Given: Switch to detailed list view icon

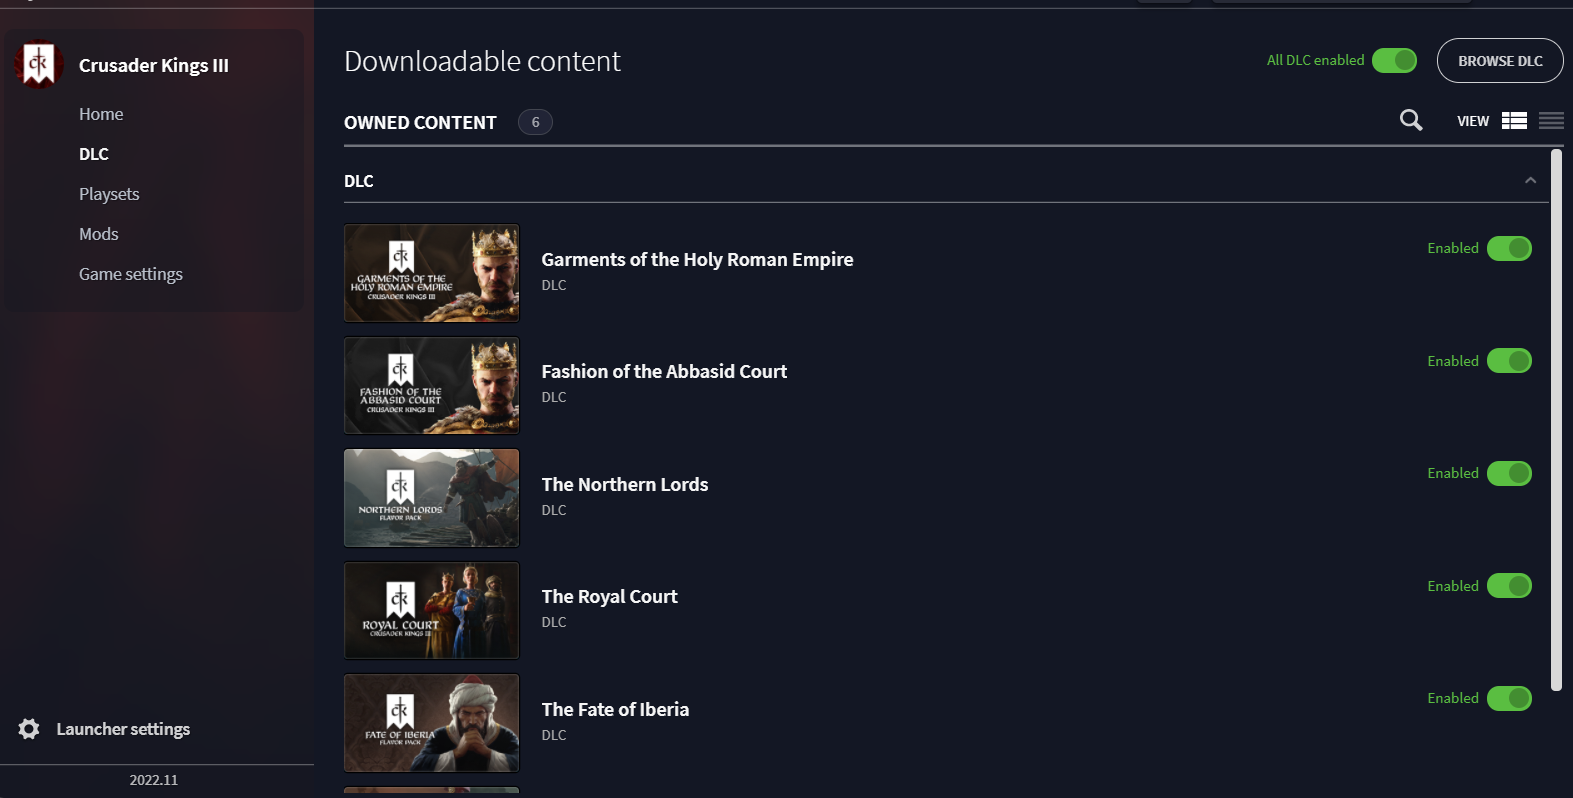Looking at the screenshot, I should coord(1514,121).
